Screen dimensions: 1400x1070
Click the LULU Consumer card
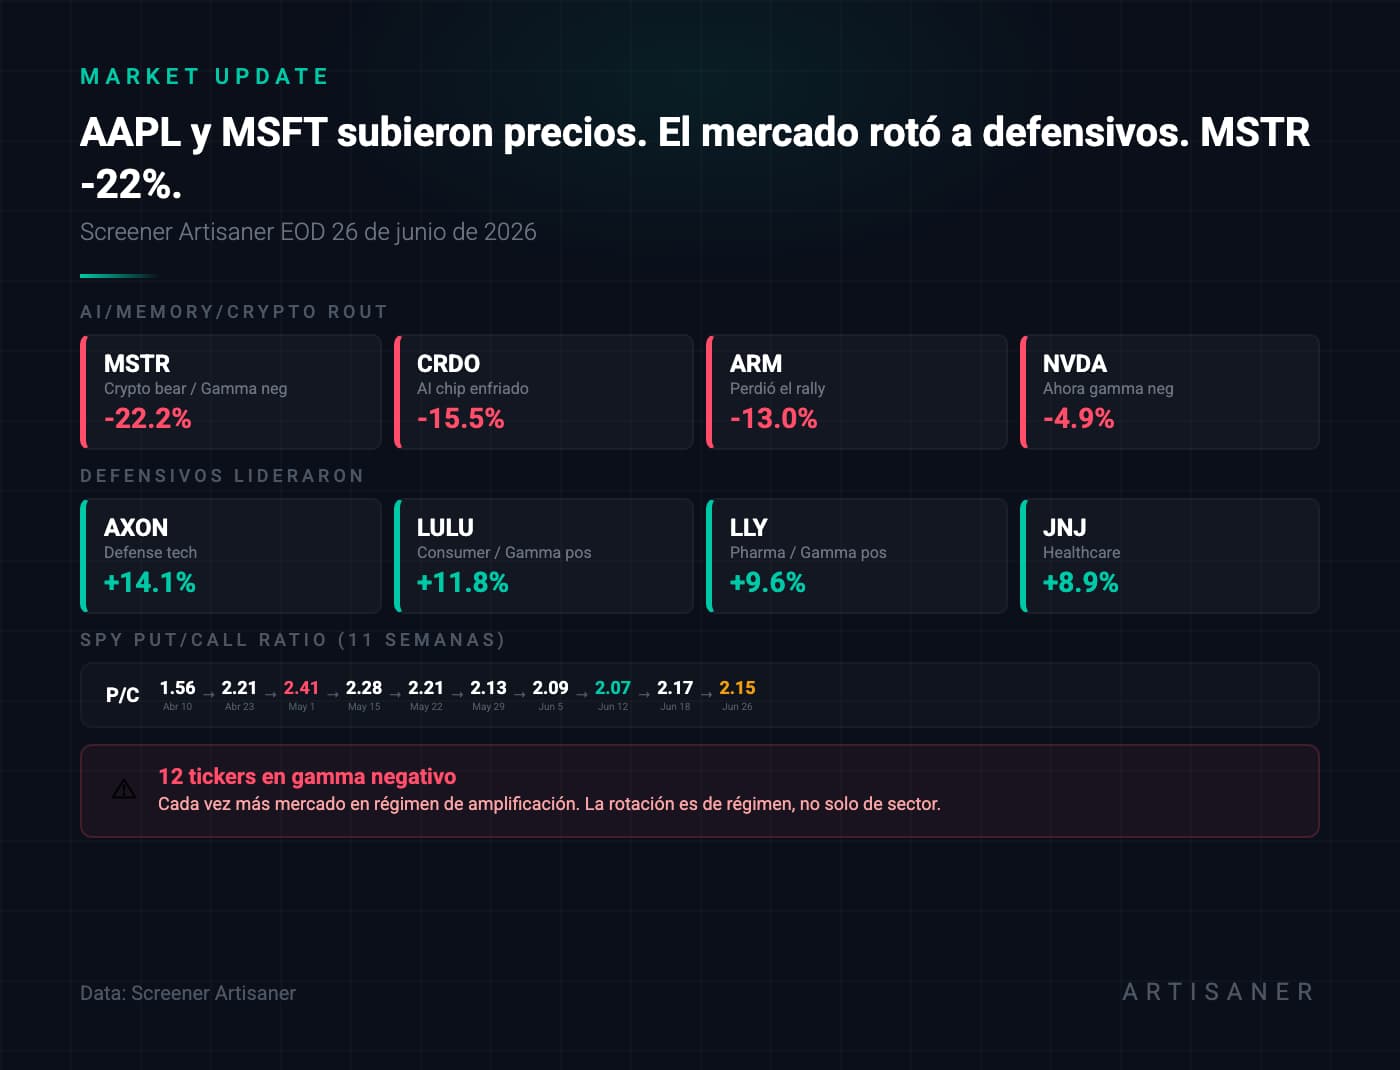coord(544,556)
